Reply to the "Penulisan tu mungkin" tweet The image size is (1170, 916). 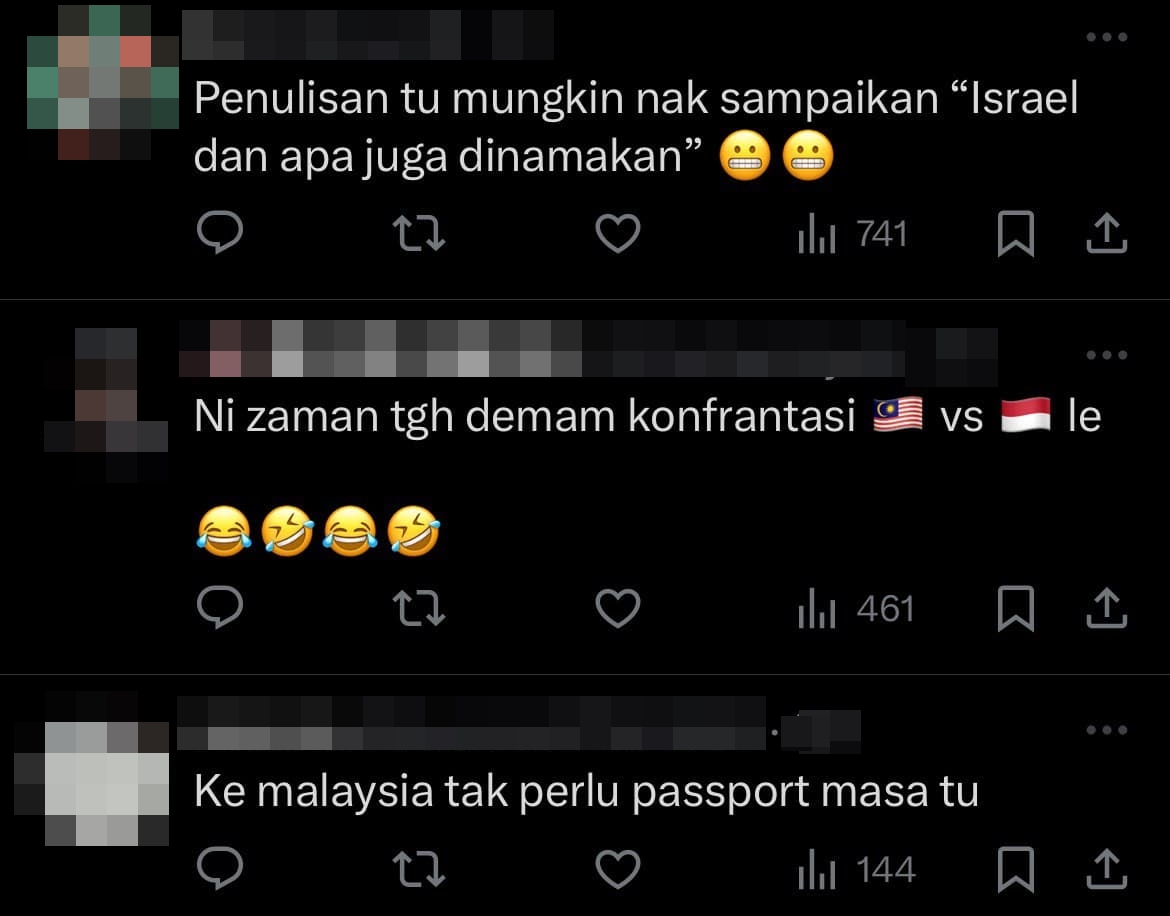tap(220, 233)
